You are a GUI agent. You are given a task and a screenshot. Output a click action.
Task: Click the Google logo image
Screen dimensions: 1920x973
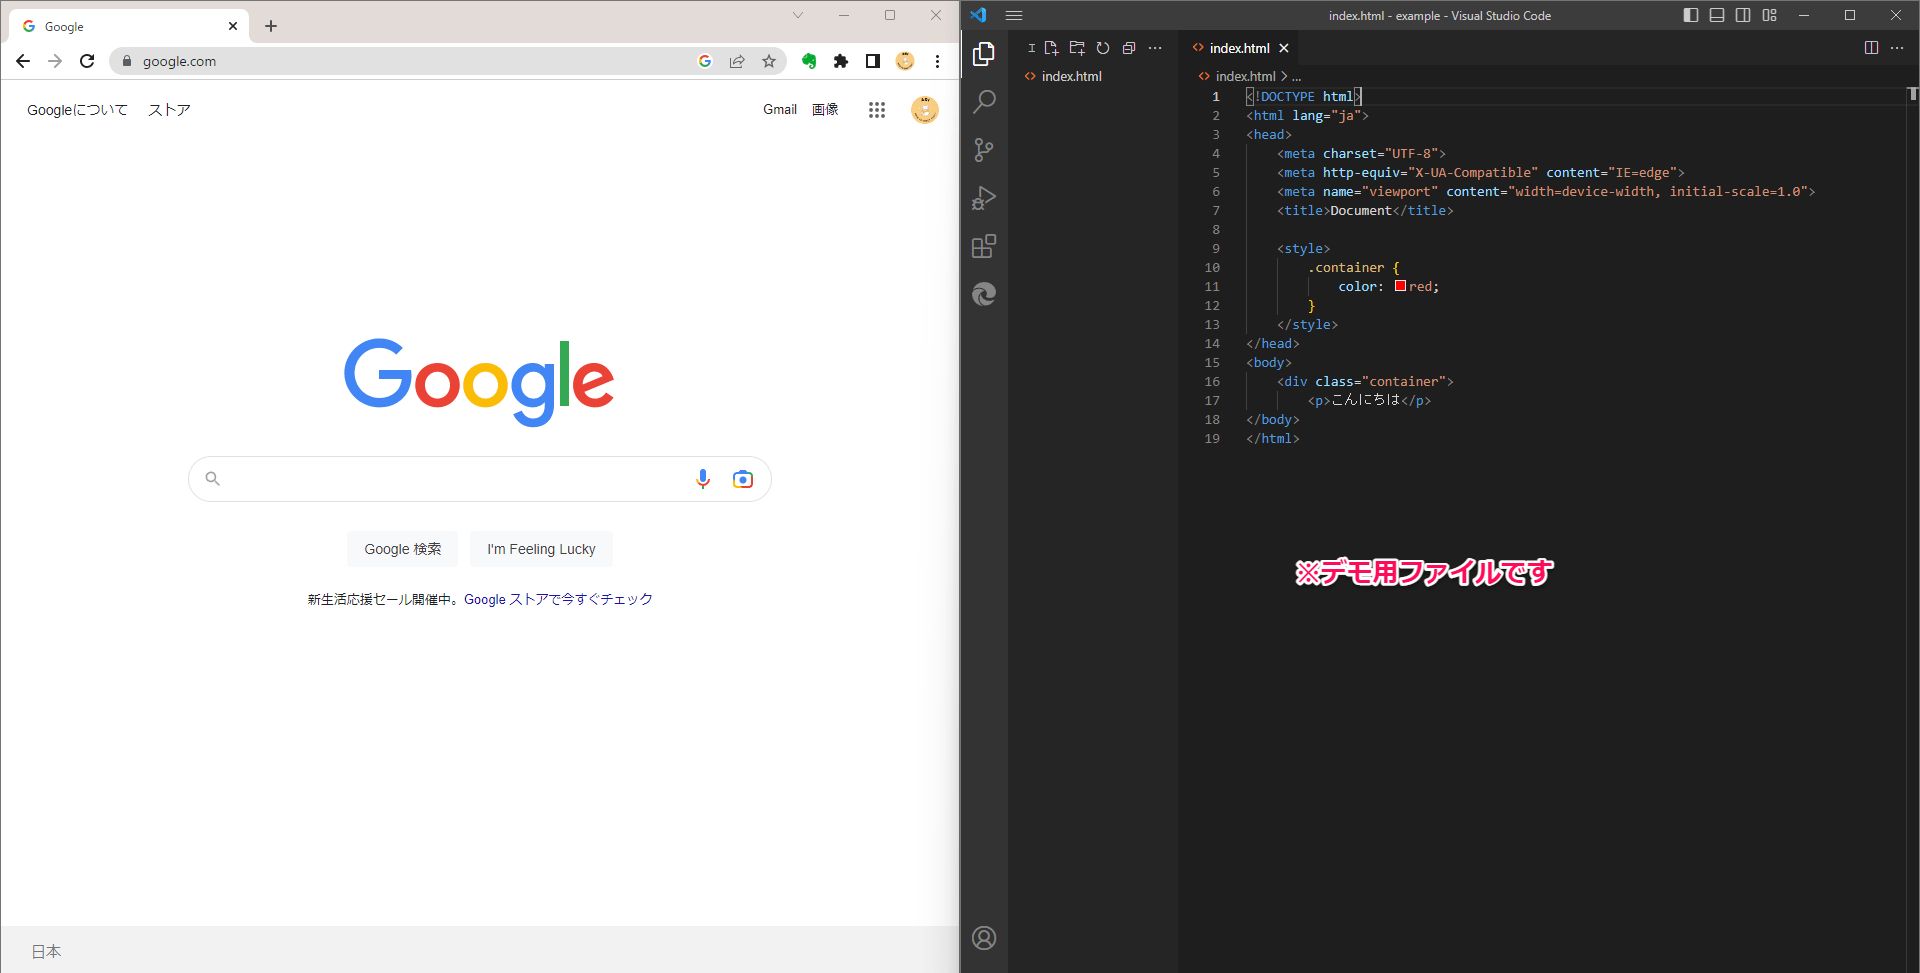click(479, 382)
